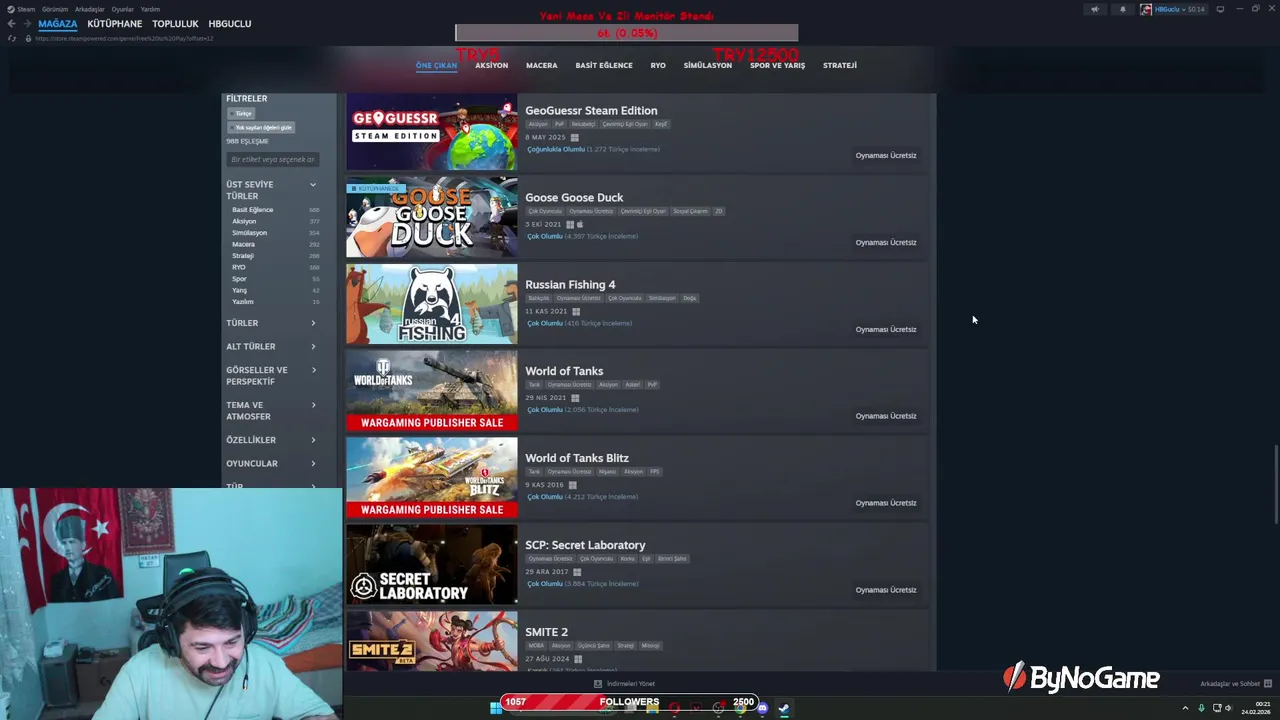Open the SCP: Secret Laboratory thumbnail
The height and width of the screenshot is (720, 1280).
point(432,564)
